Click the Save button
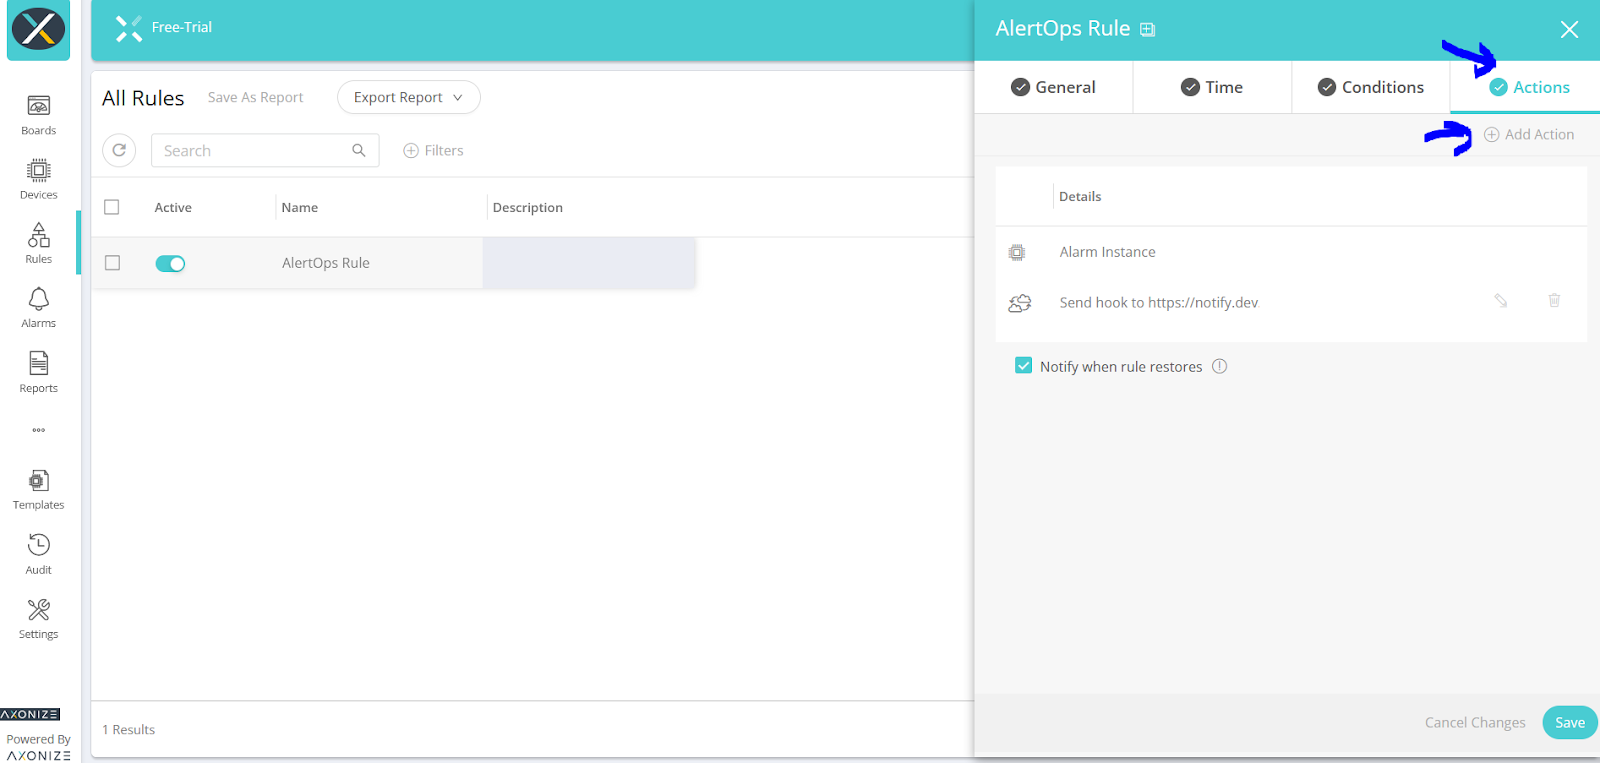The image size is (1600, 763). [1569, 722]
